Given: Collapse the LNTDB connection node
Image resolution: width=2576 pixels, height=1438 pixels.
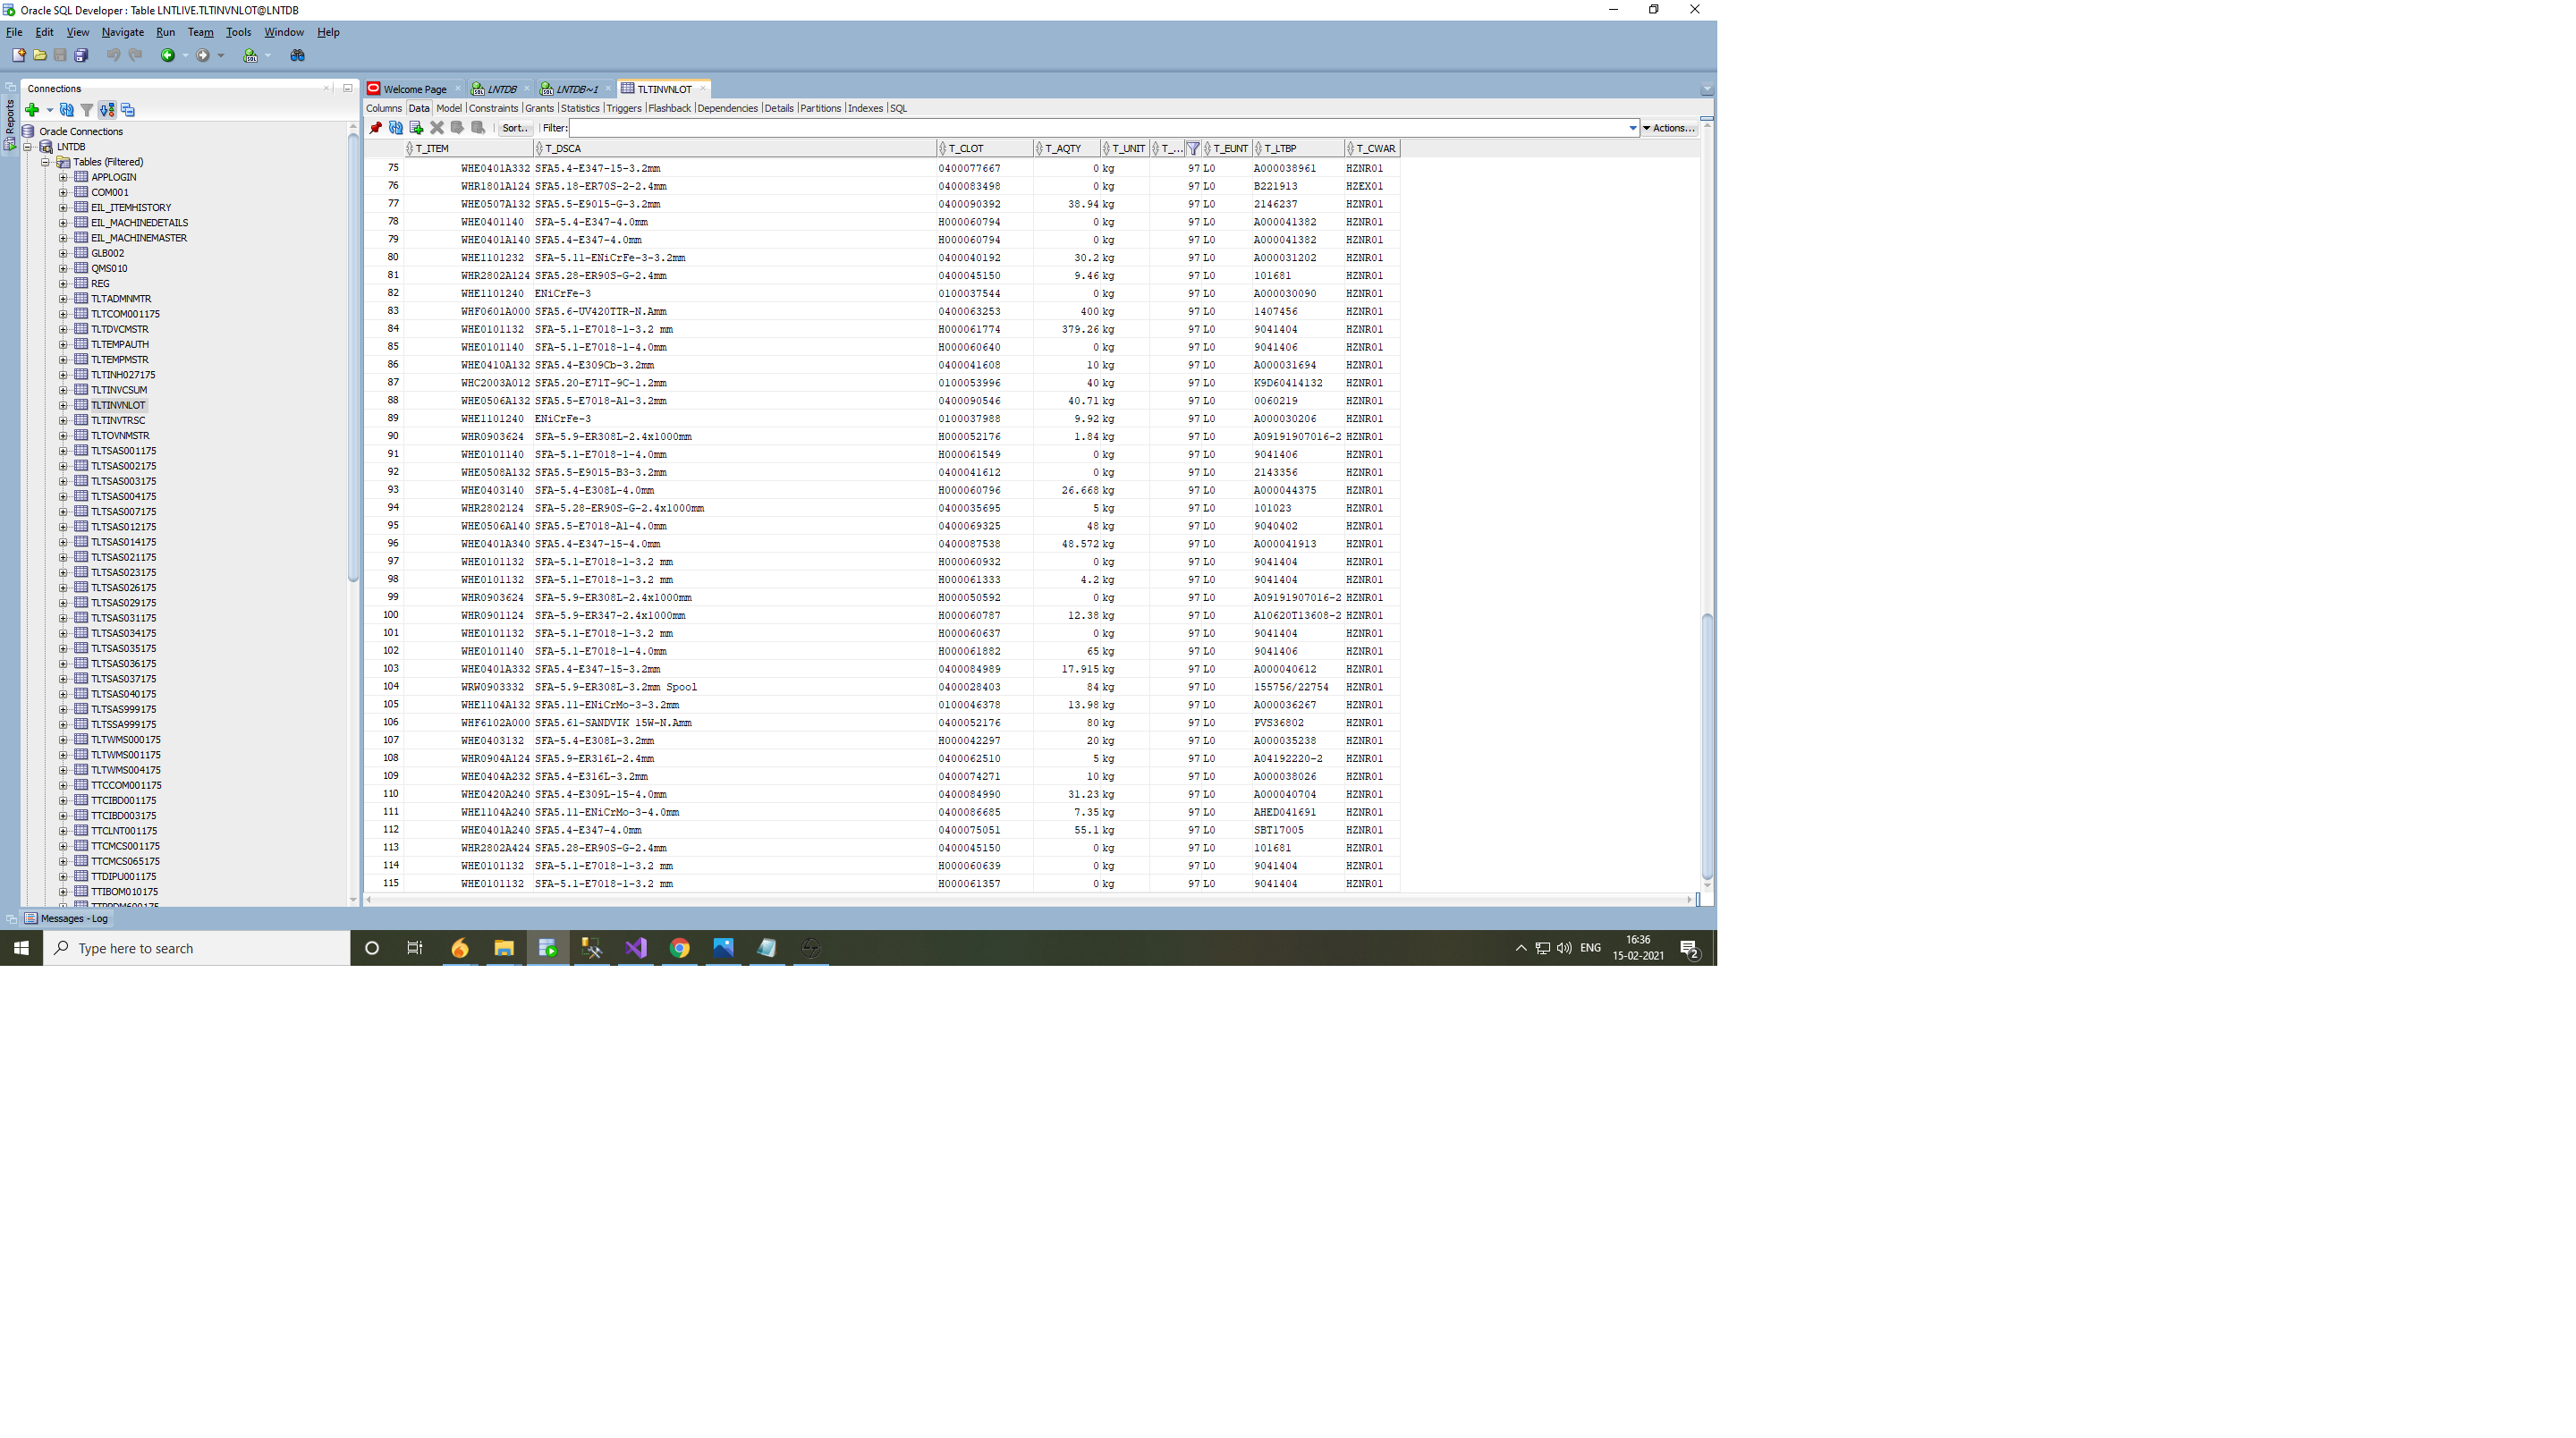Looking at the screenshot, I should click(29, 147).
